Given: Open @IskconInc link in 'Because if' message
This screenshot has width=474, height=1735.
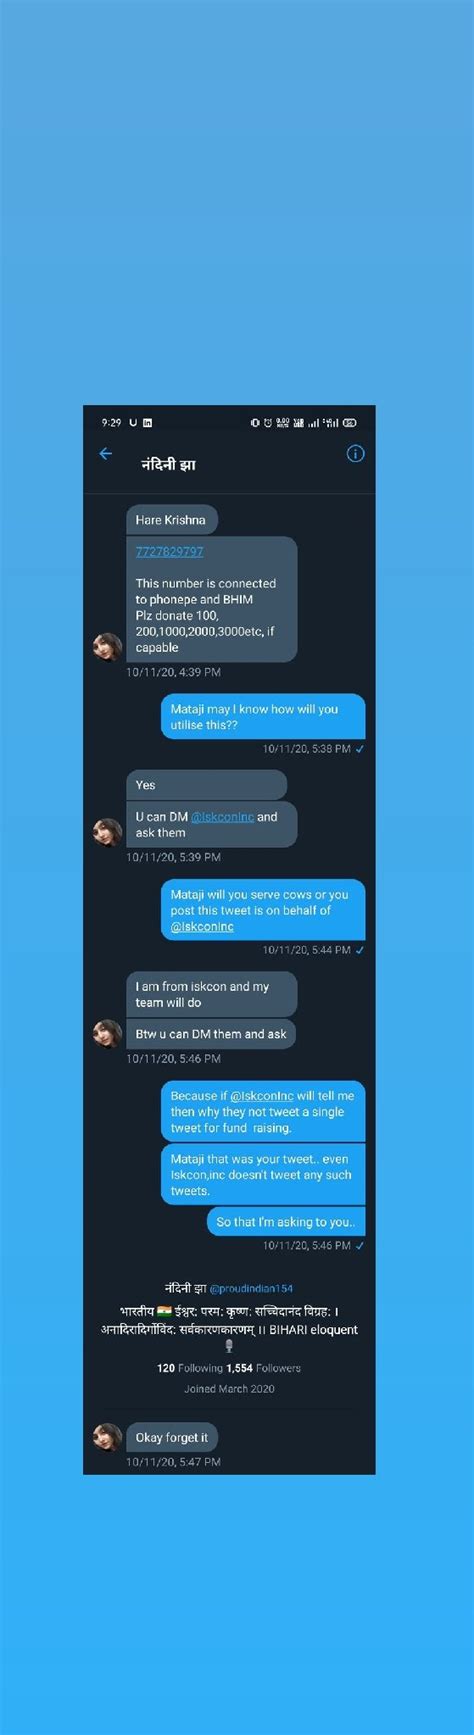Looking at the screenshot, I should (x=262, y=1096).
